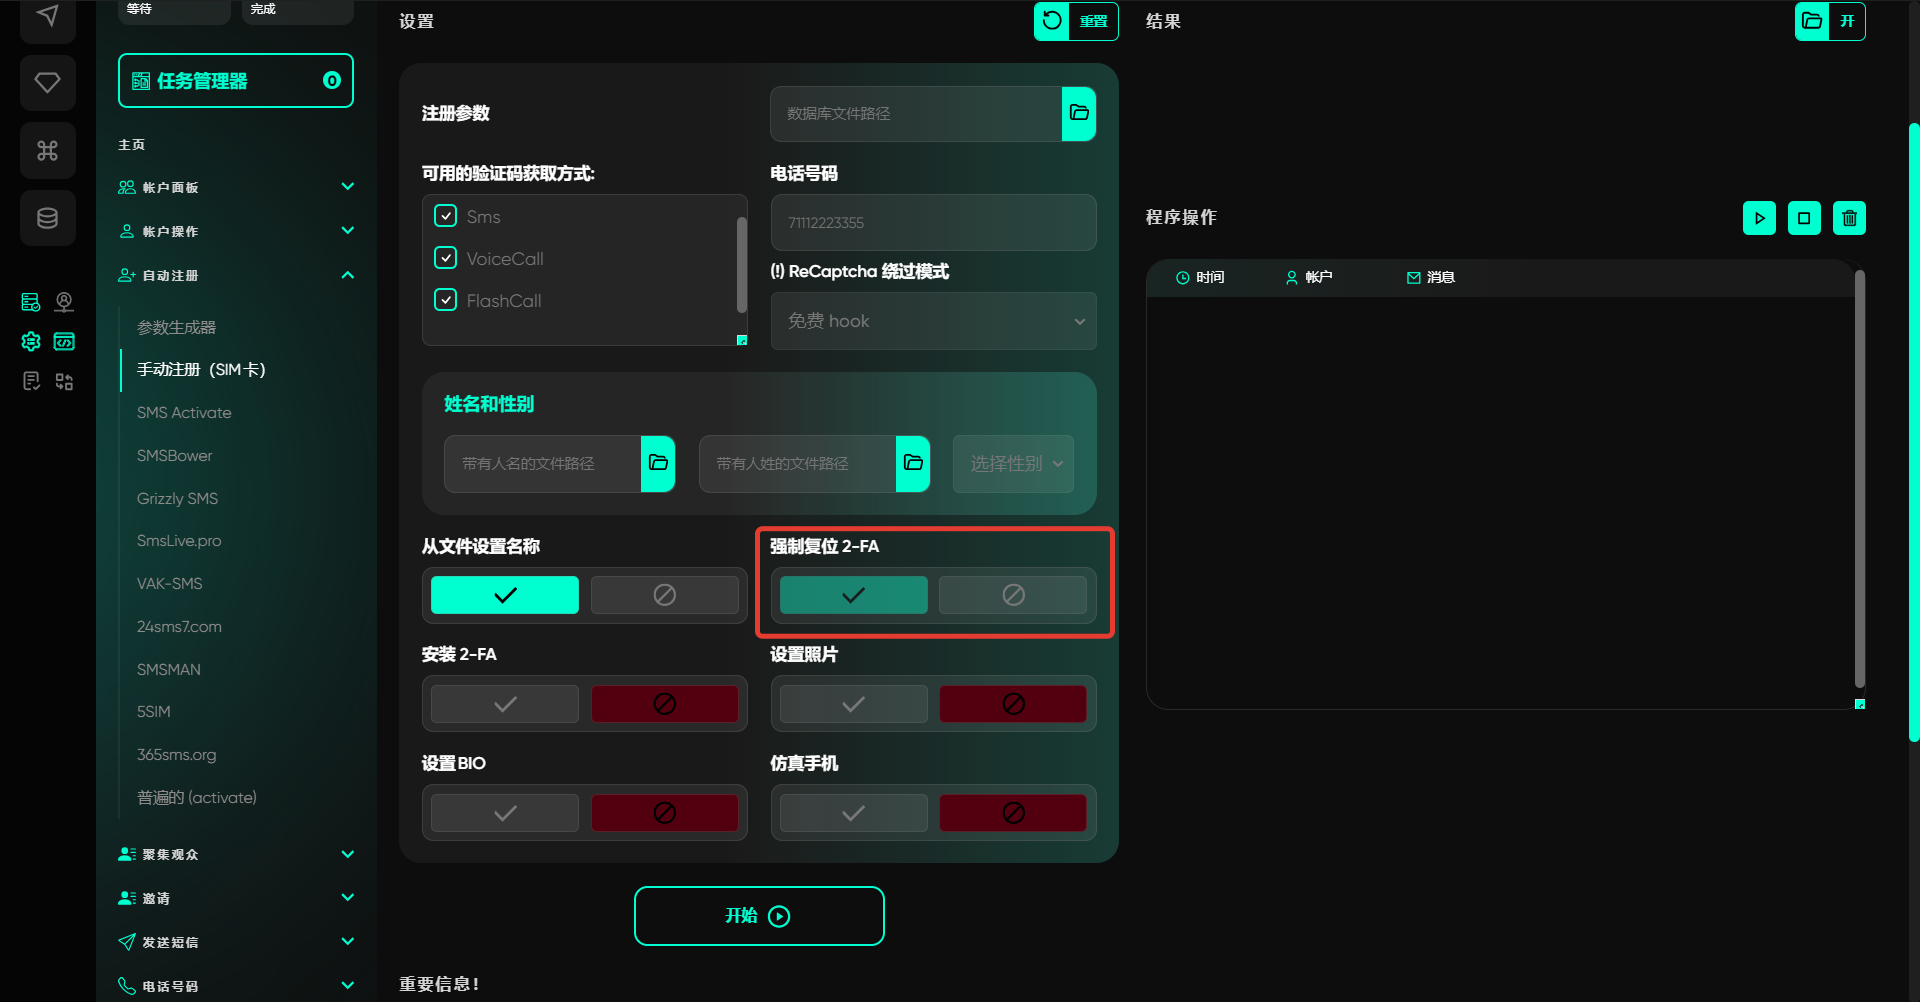Enable the 安装 2-FA checkmark toggle
Screen dimensions: 1920x1002
(x=505, y=704)
